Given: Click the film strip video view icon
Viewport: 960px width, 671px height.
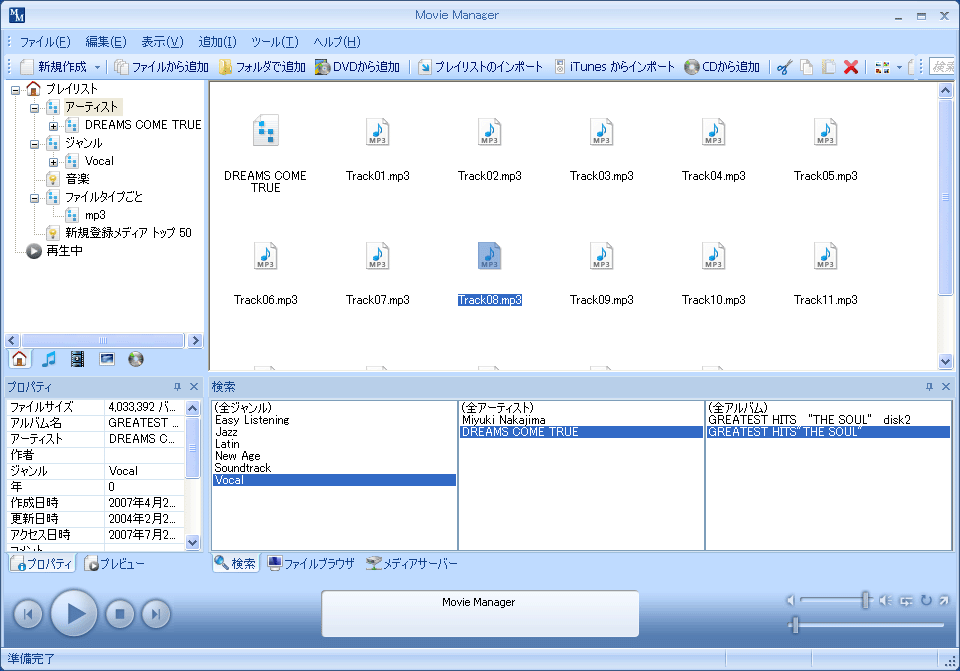Looking at the screenshot, I should click(x=77, y=359).
